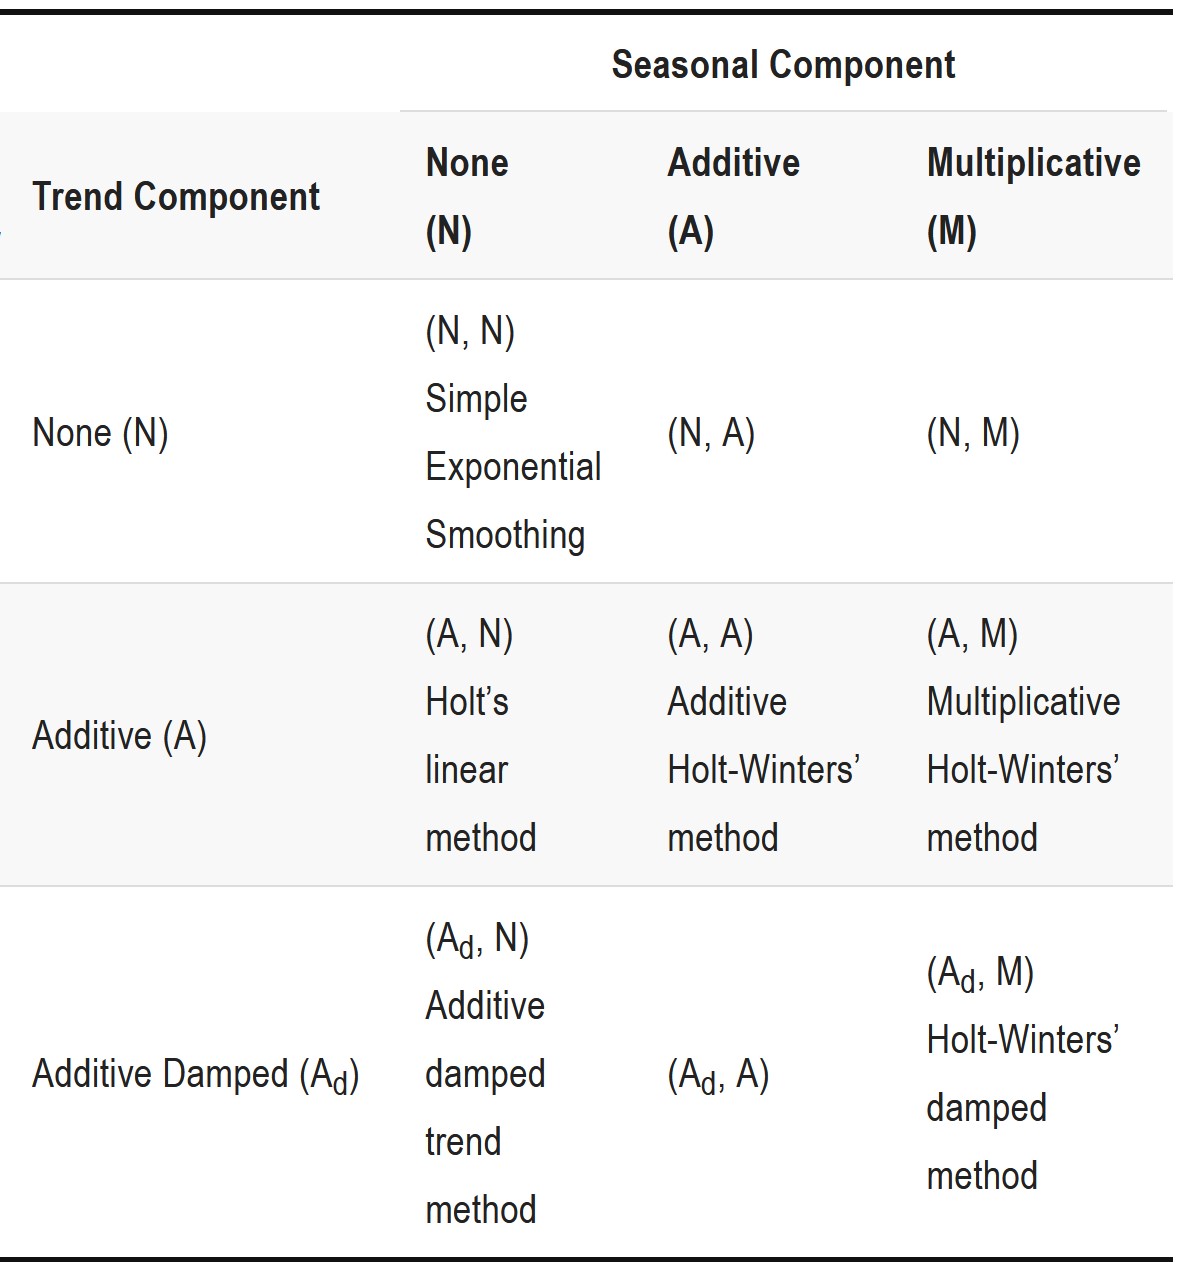Click the Simple Exponential Smoothing text
Viewport: 1177px width, 1262px height.
512,467
